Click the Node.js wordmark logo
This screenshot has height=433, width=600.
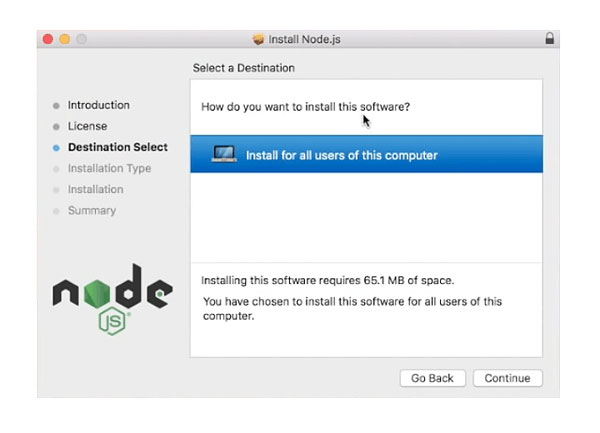[x=112, y=290]
